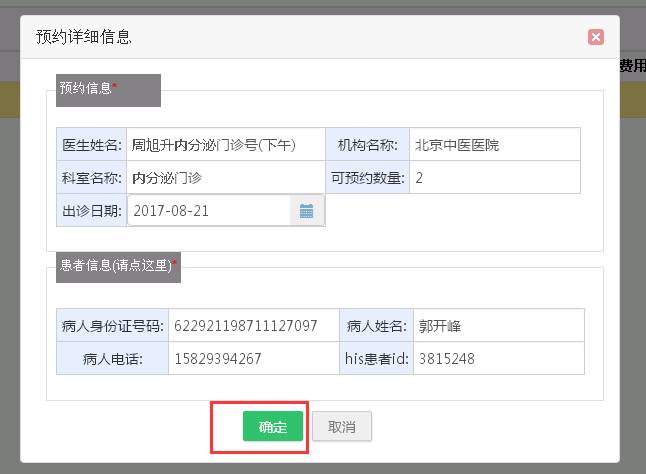Click the 病人电话 input field
The image size is (646, 474).
(x=253, y=358)
